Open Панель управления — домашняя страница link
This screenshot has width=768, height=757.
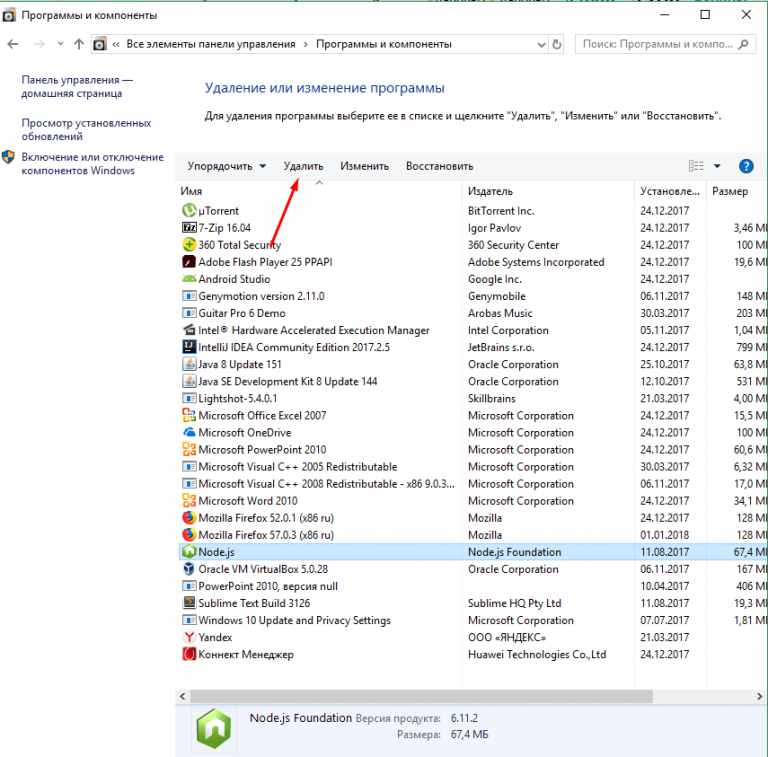[x=77, y=87]
